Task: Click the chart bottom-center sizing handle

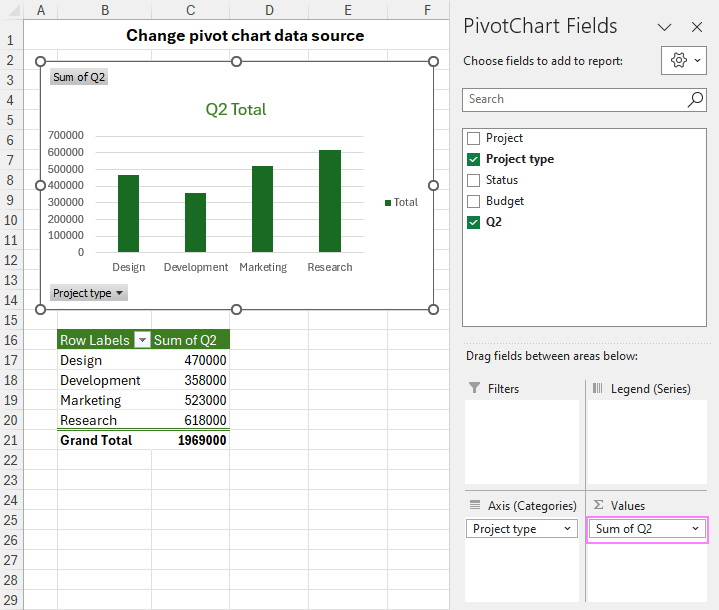Action: 236,310
